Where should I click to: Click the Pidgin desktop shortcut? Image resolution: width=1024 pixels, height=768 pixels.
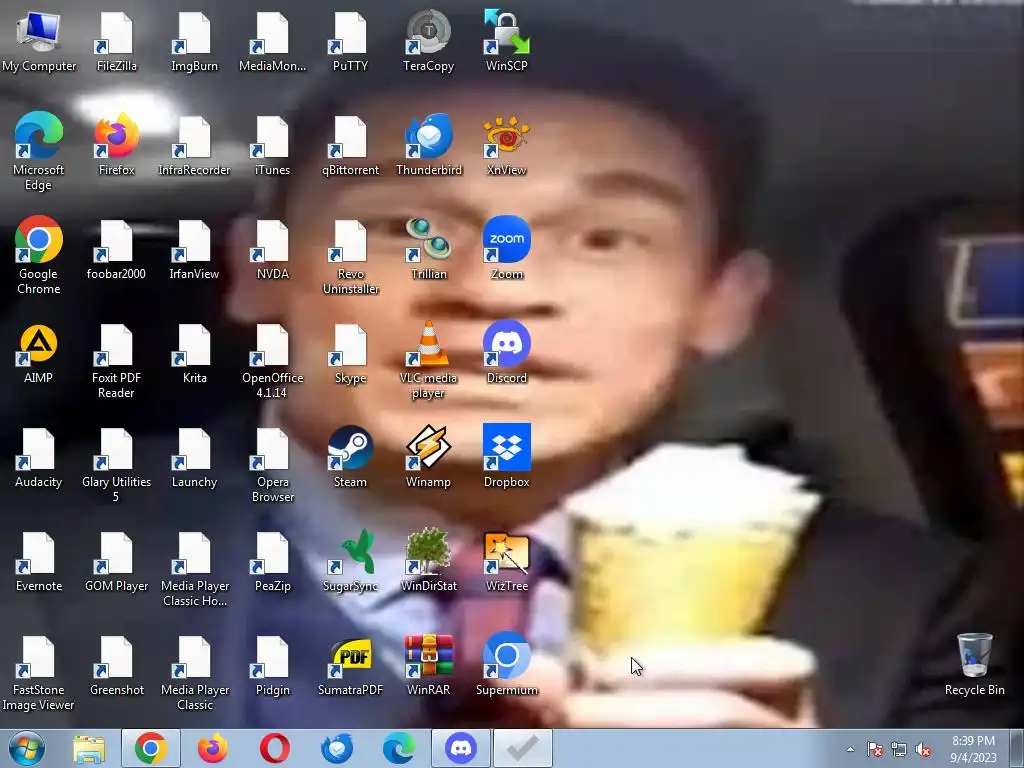pos(272,665)
